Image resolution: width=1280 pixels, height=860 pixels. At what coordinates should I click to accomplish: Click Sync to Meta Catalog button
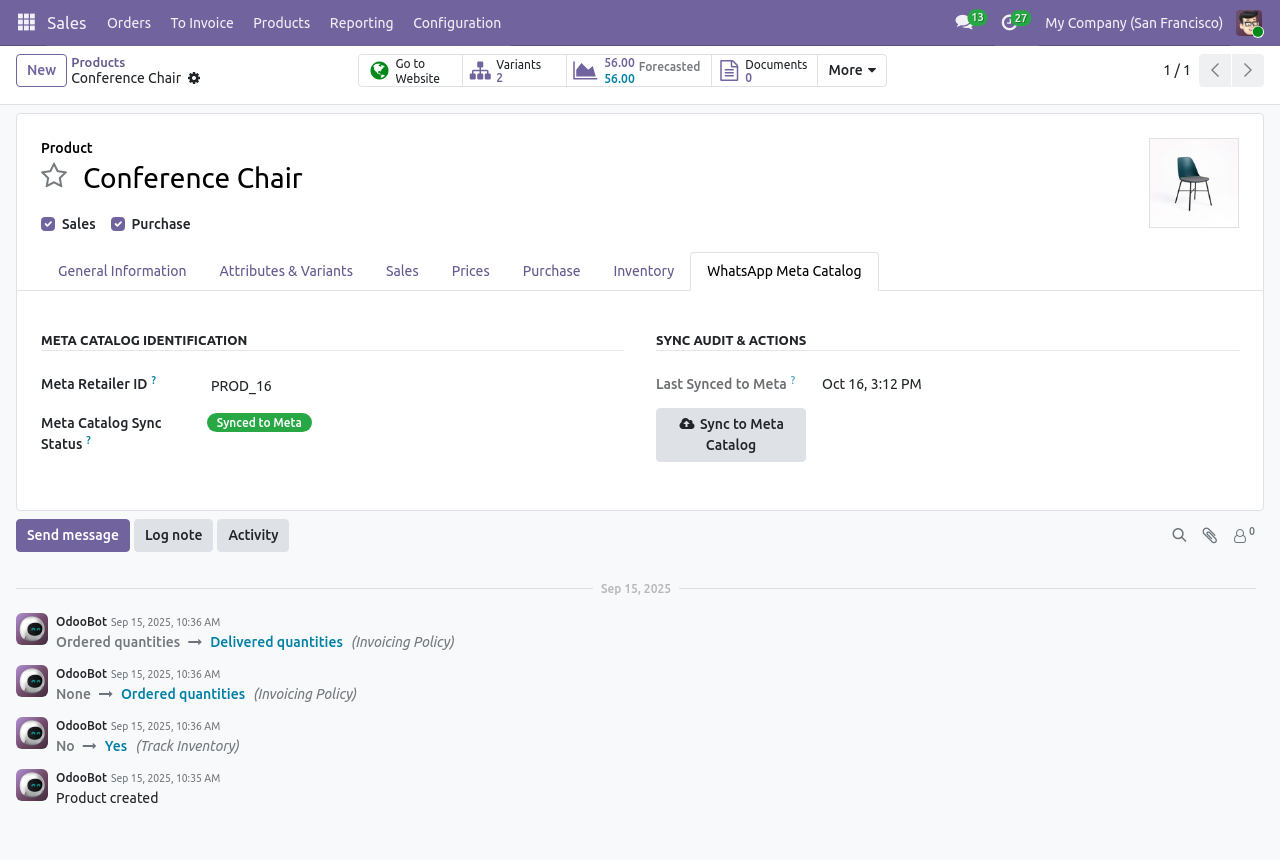pyautogui.click(x=731, y=435)
